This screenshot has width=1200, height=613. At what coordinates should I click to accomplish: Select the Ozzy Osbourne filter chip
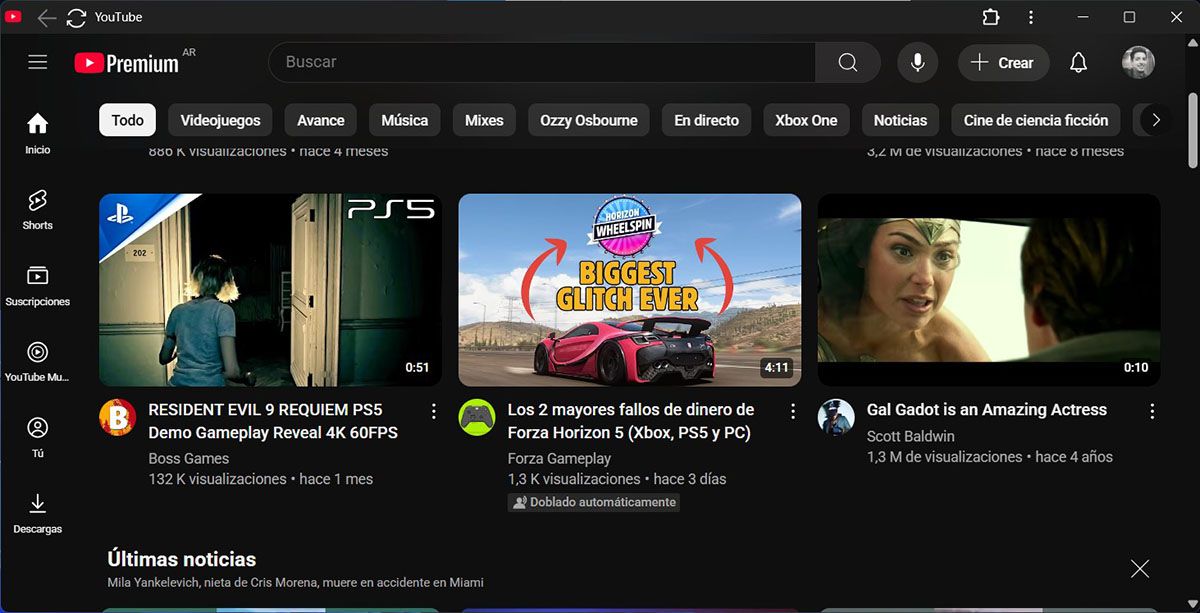(x=589, y=120)
